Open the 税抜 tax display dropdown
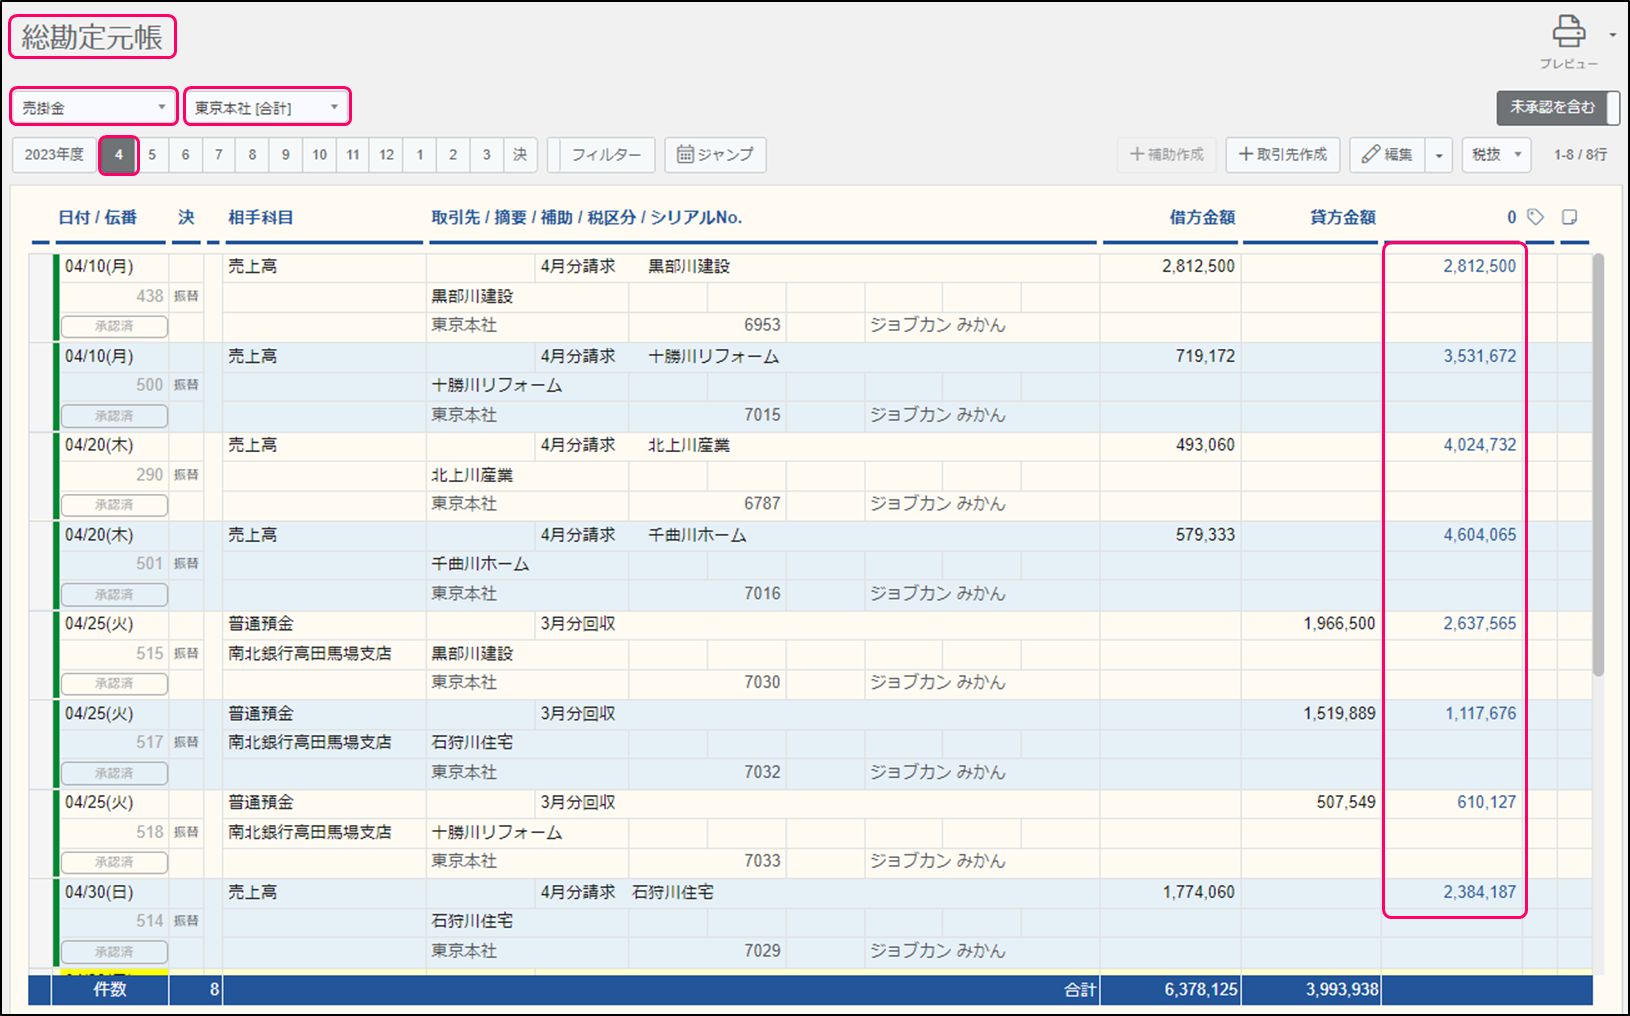Image resolution: width=1630 pixels, height=1016 pixels. pos(1496,155)
